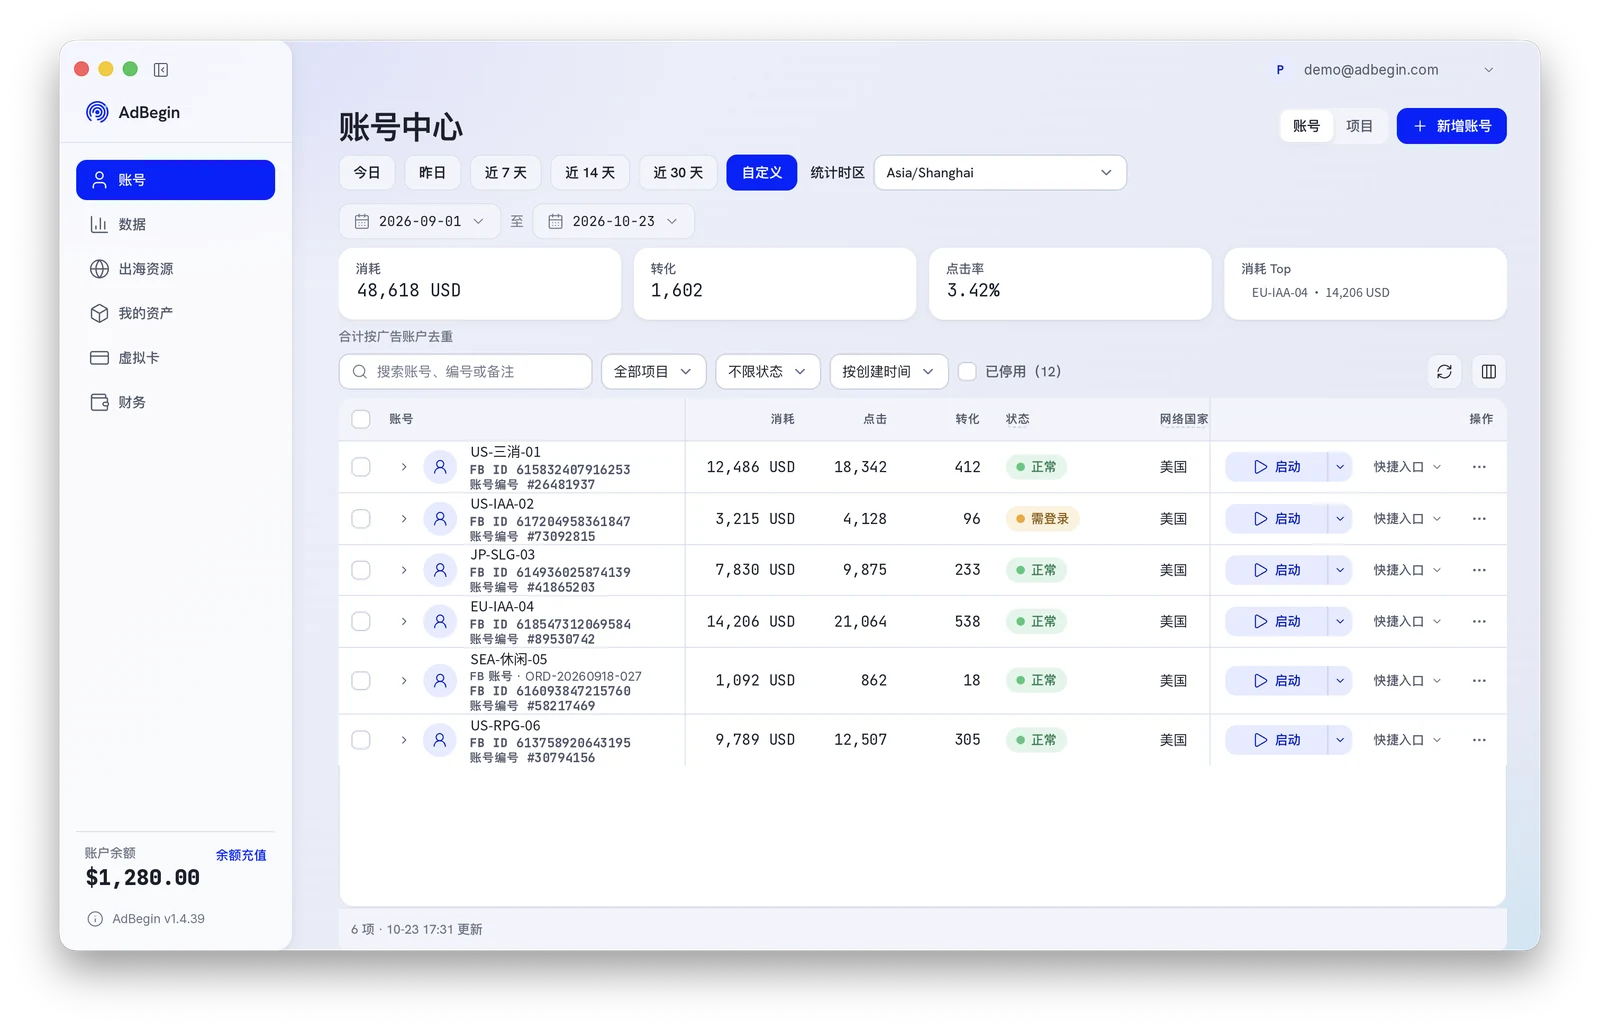
Task: Go to 出海资源 in sidebar
Action: coord(175,269)
